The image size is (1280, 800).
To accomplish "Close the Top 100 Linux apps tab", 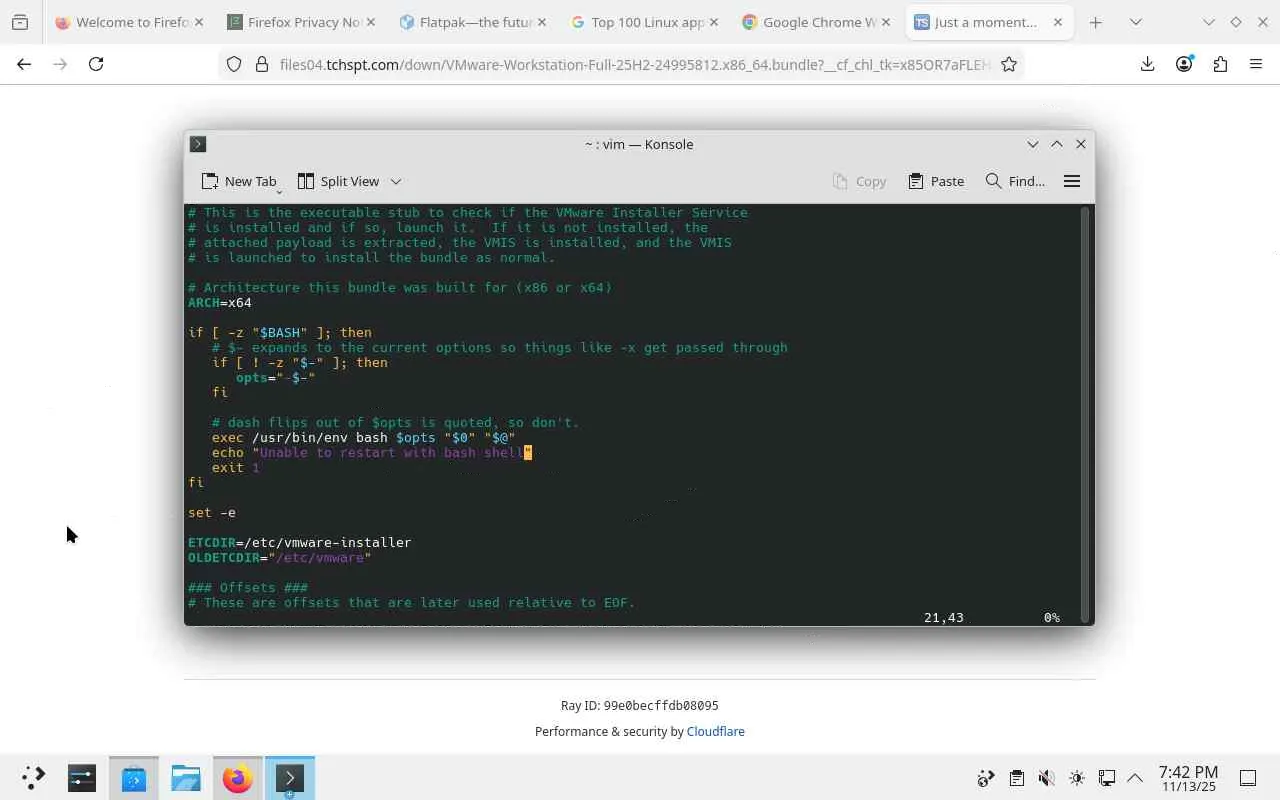I will tap(714, 22).
